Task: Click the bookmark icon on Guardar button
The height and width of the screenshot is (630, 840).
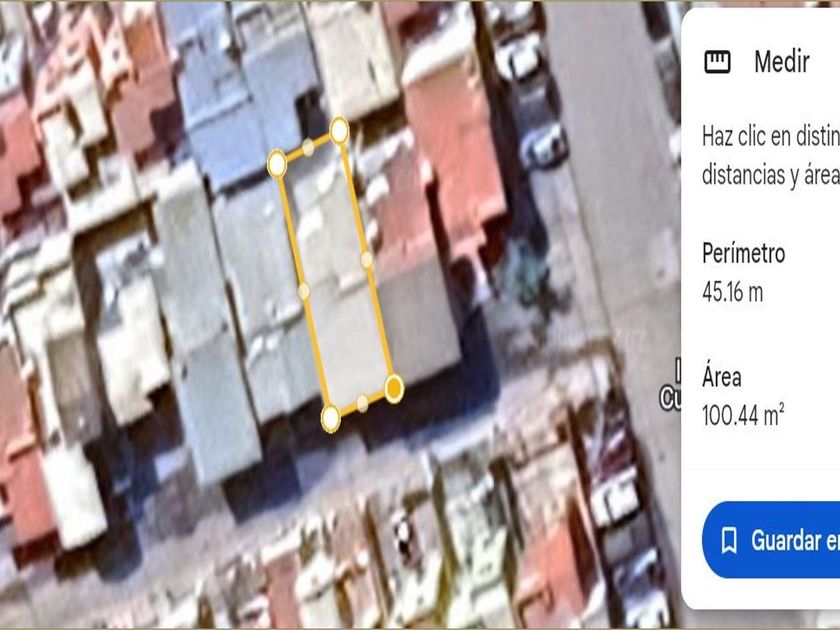Action: tap(729, 540)
